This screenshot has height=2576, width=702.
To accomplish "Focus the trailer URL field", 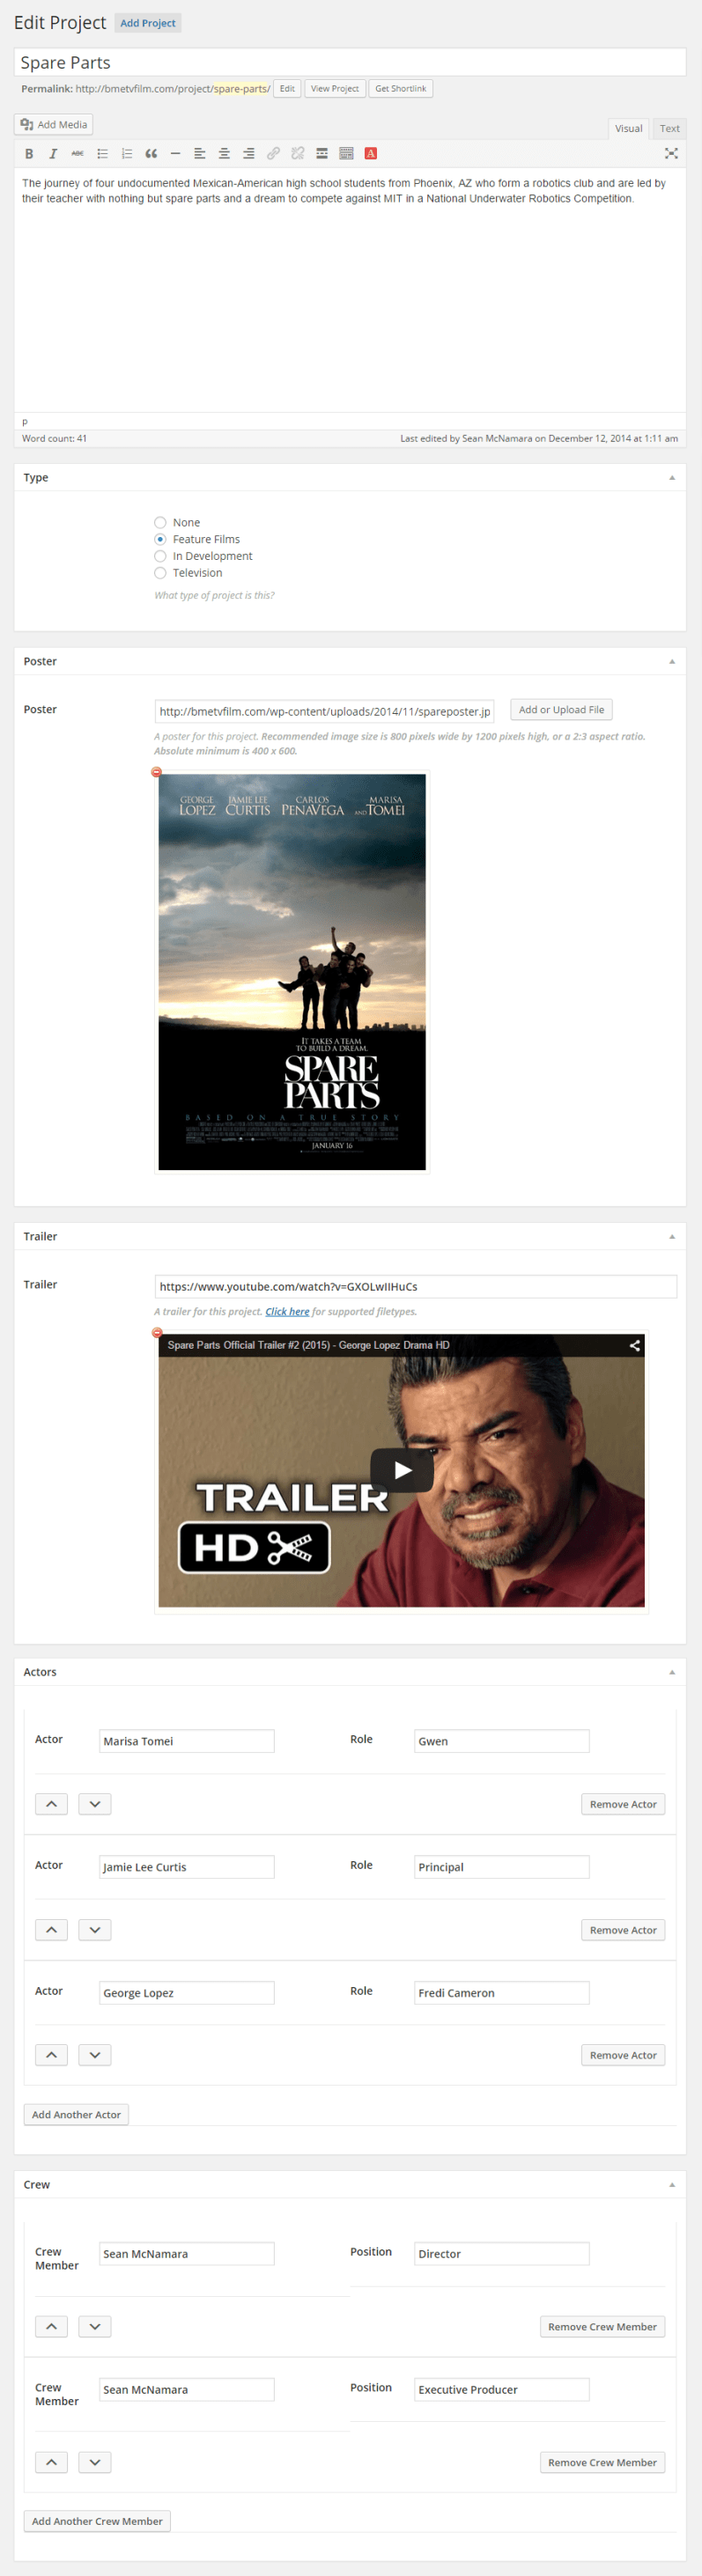I will coord(415,1286).
